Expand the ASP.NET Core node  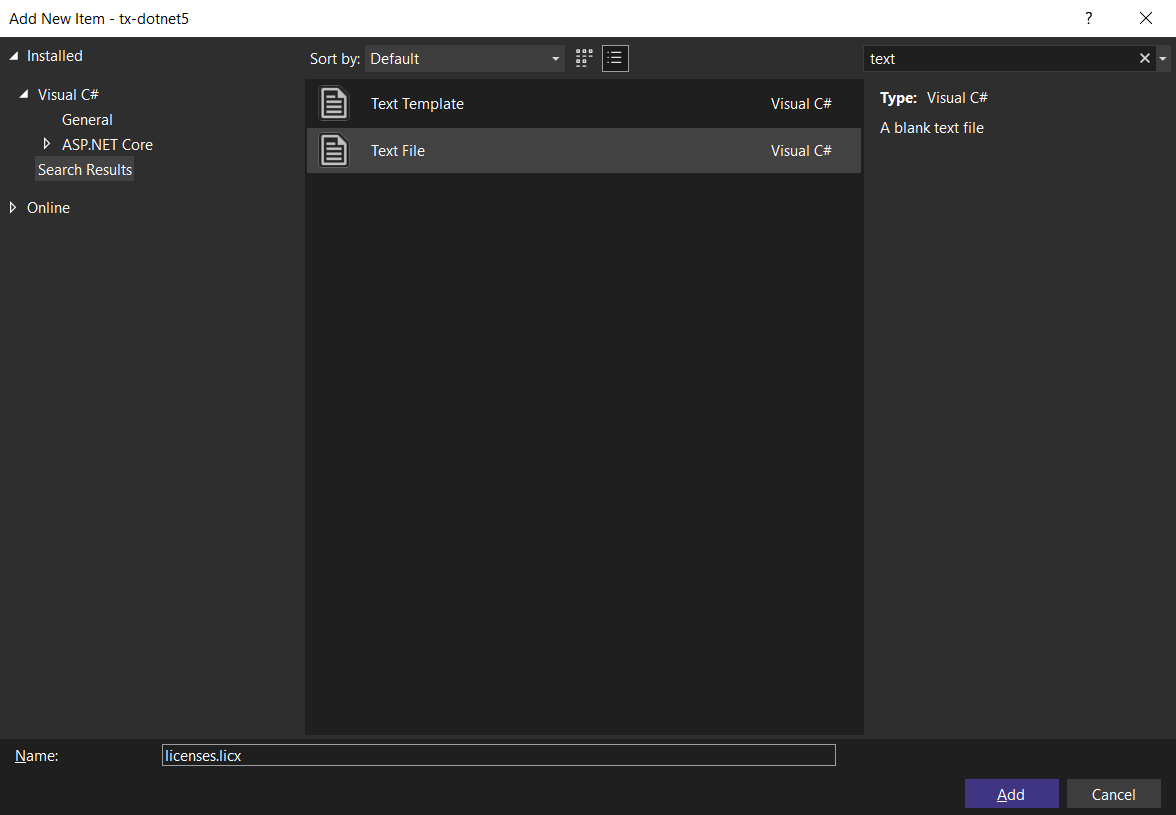(x=46, y=144)
